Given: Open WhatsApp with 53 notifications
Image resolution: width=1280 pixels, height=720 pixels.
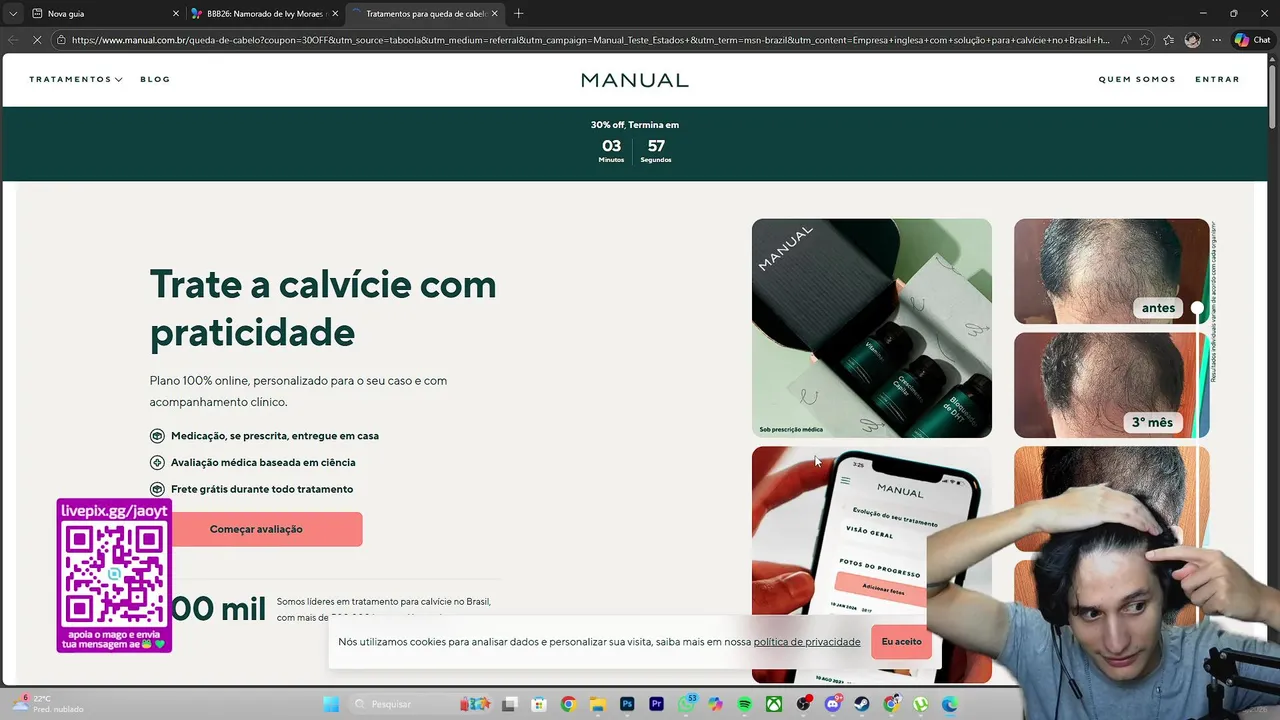Looking at the screenshot, I should click(686, 704).
